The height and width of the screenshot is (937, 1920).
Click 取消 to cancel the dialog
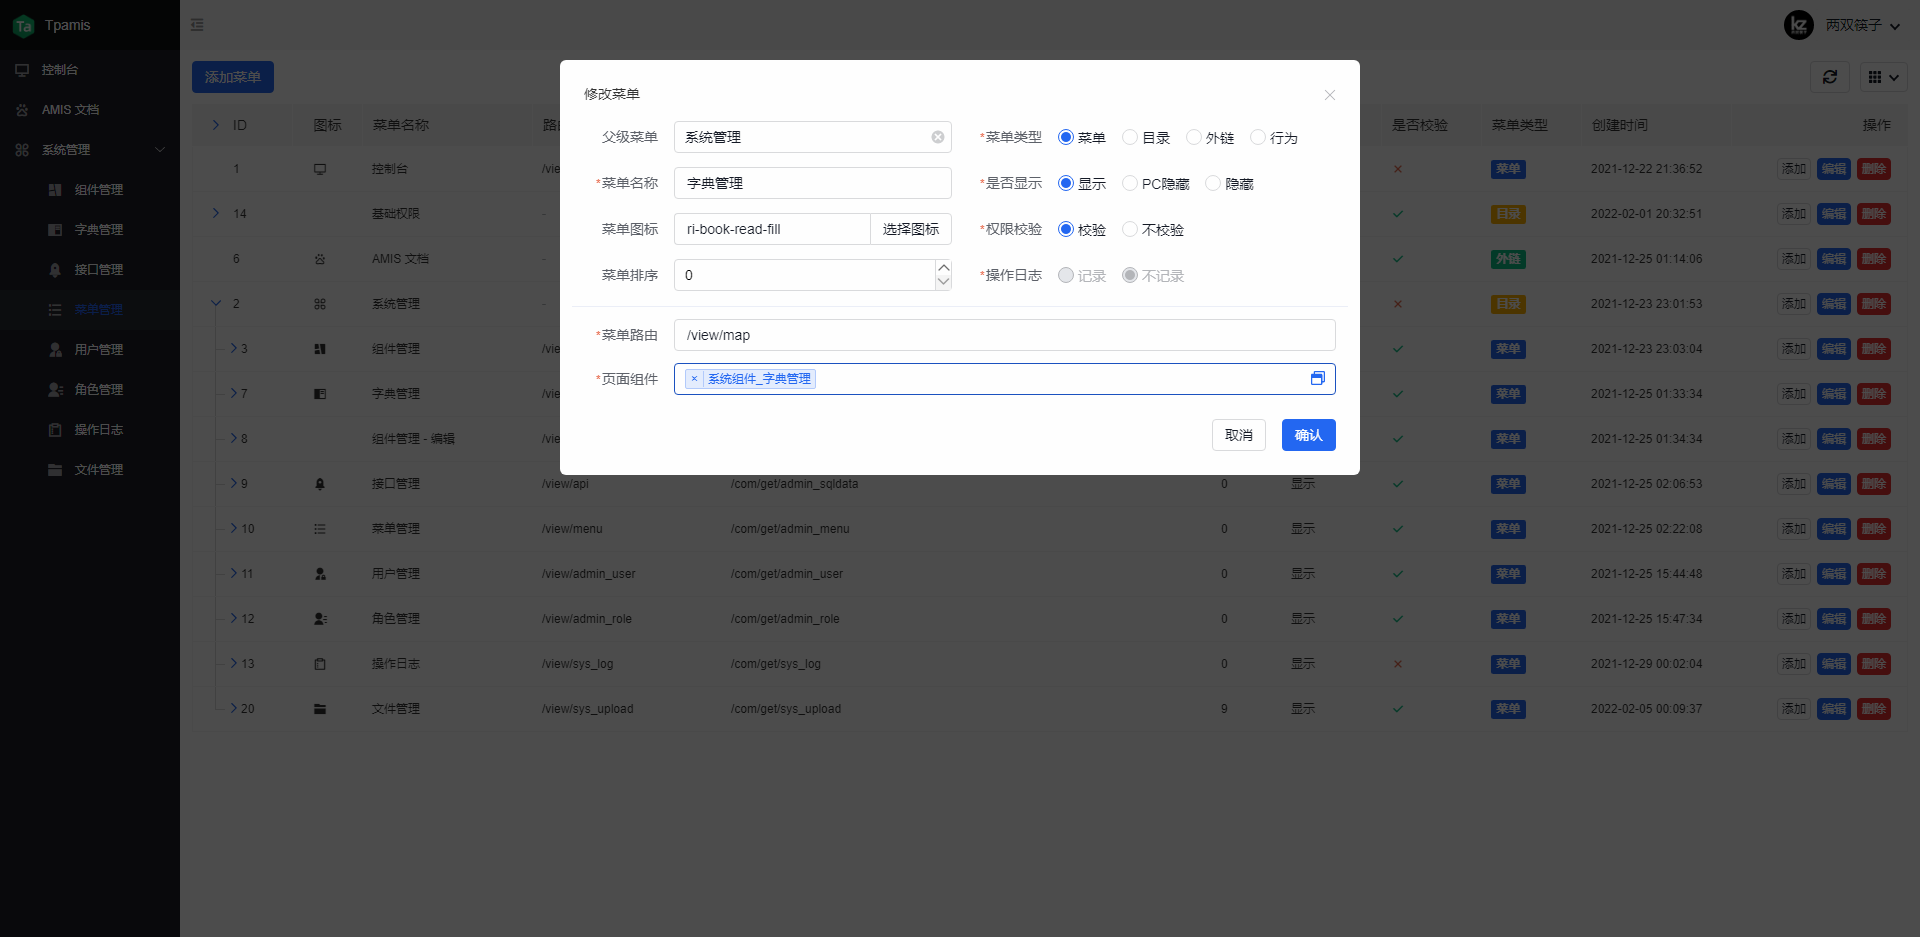(x=1239, y=435)
